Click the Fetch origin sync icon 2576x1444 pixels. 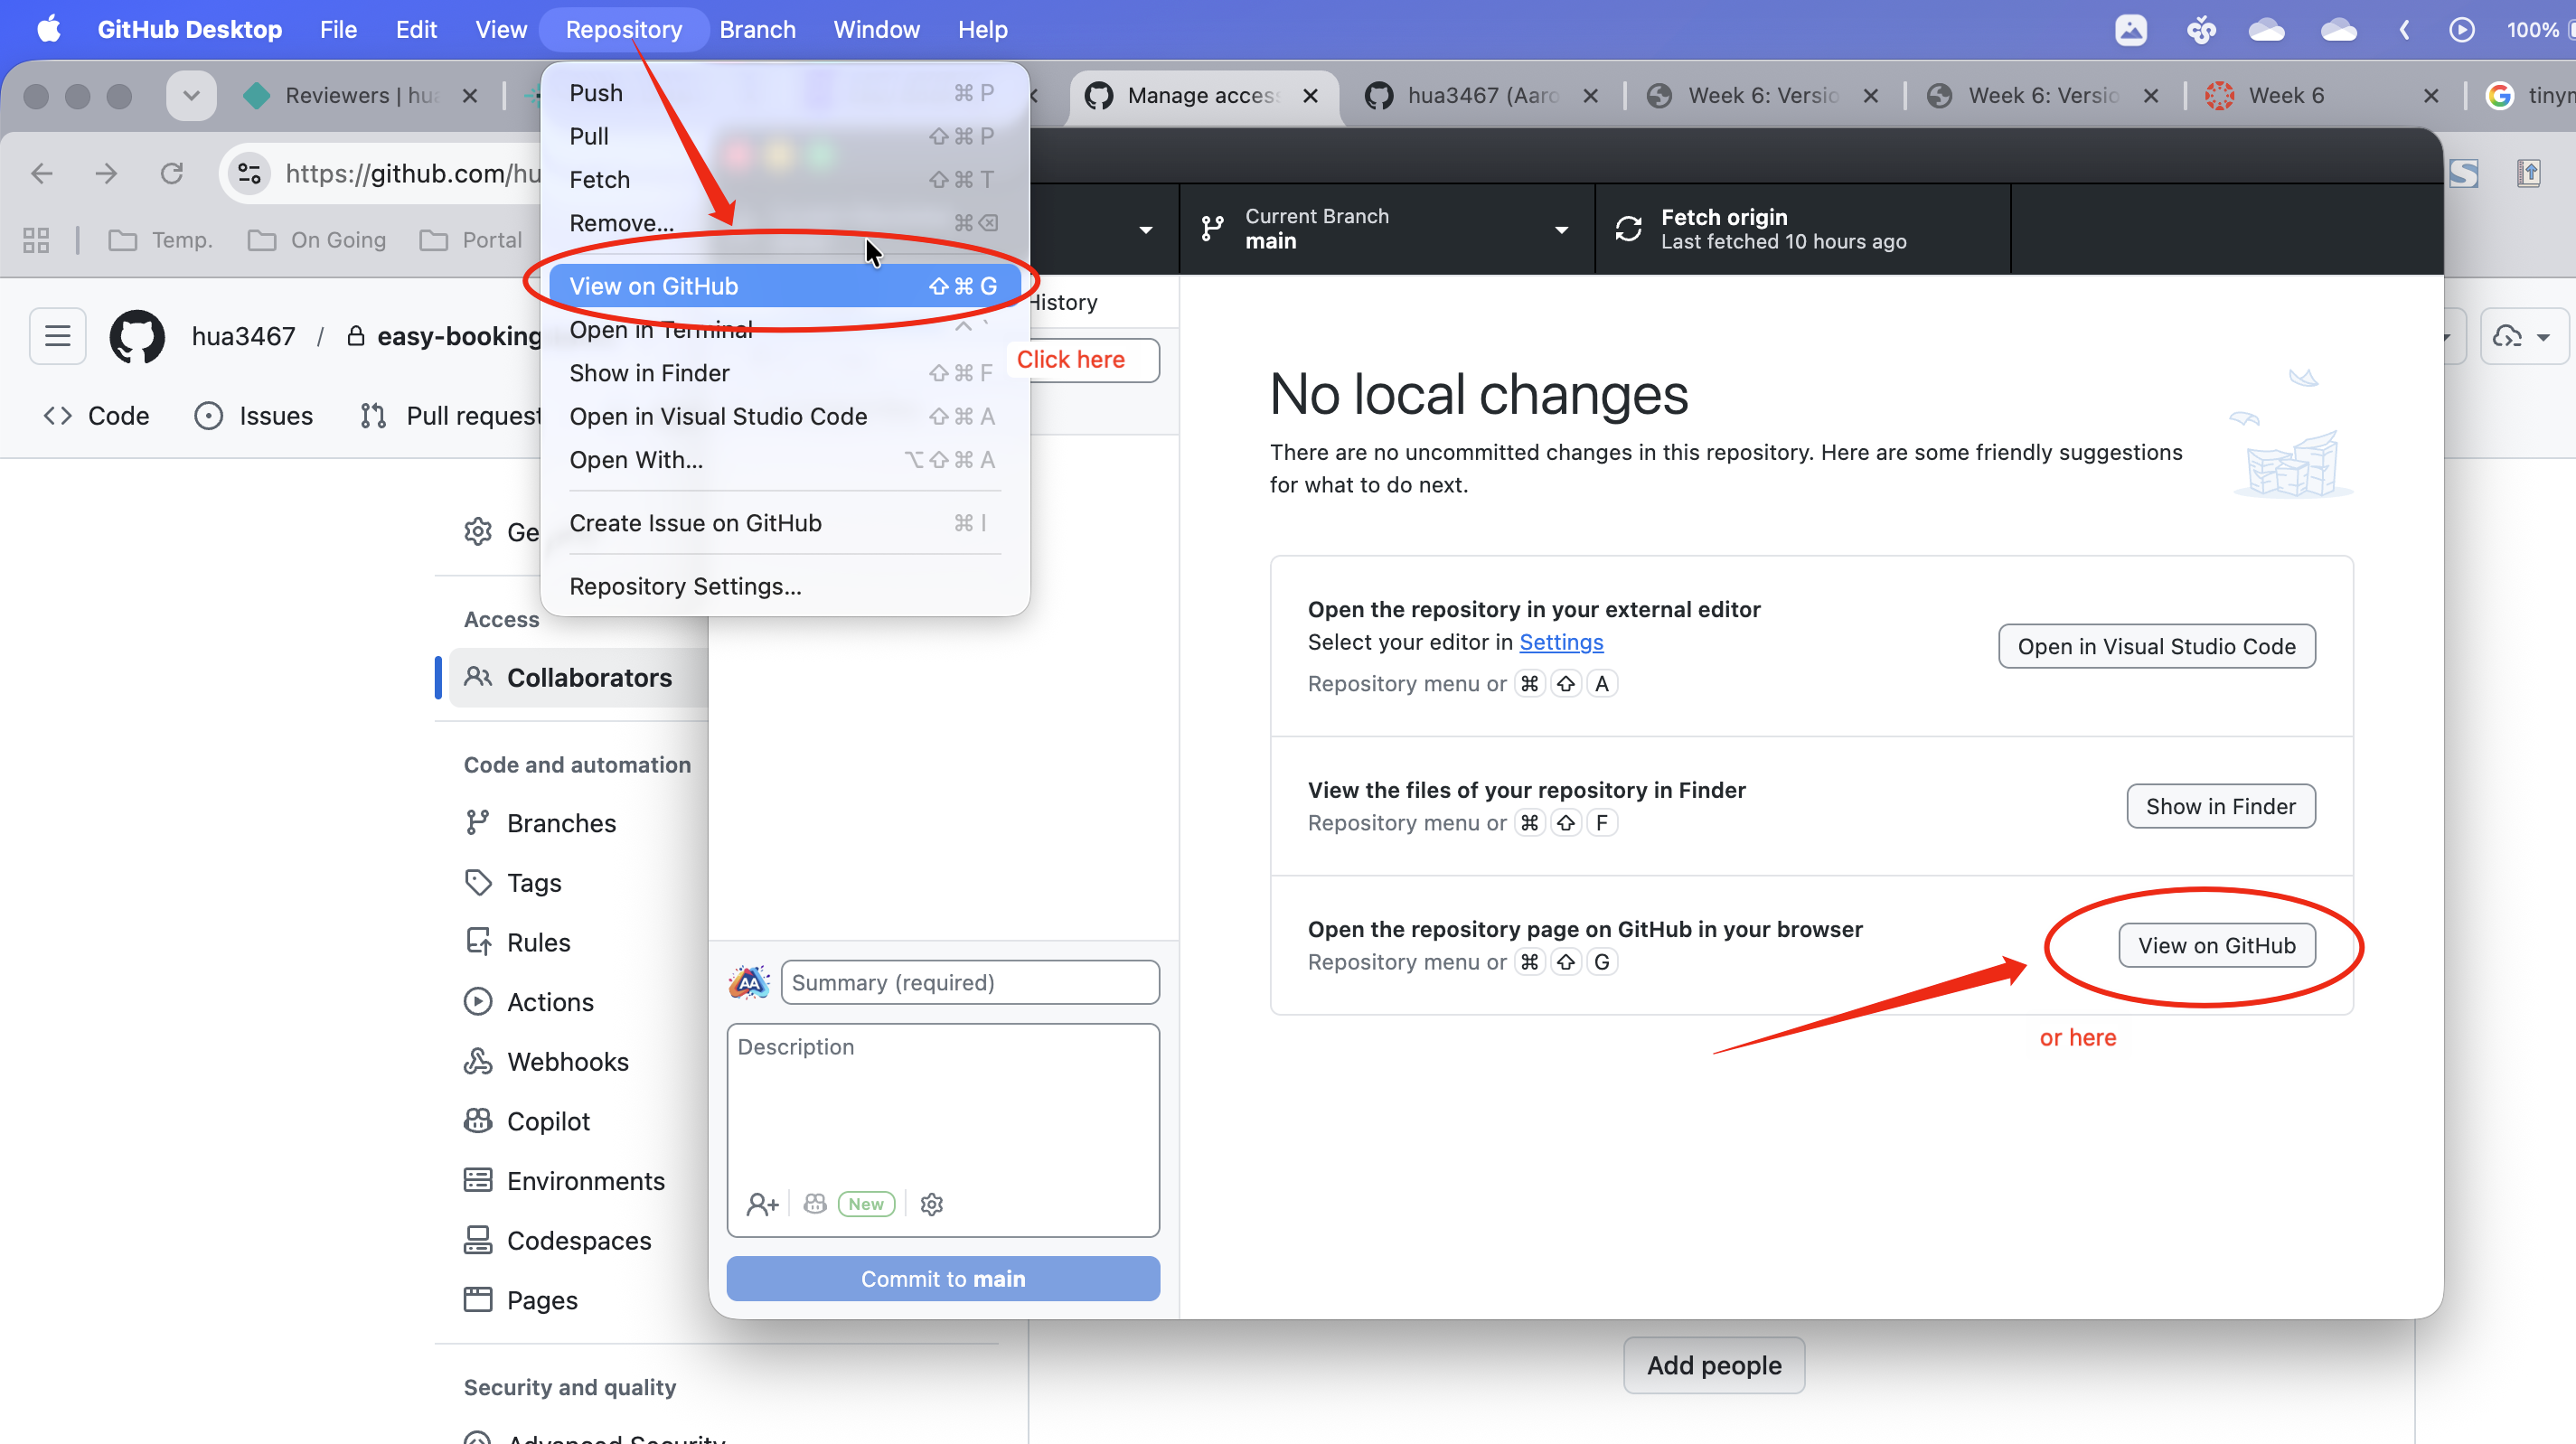pos(1628,229)
